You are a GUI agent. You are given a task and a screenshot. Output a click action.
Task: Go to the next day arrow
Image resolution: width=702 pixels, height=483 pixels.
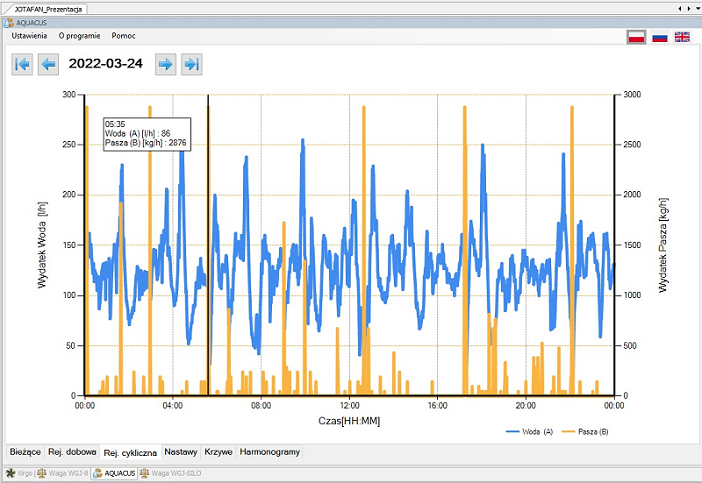click(166, 64)
